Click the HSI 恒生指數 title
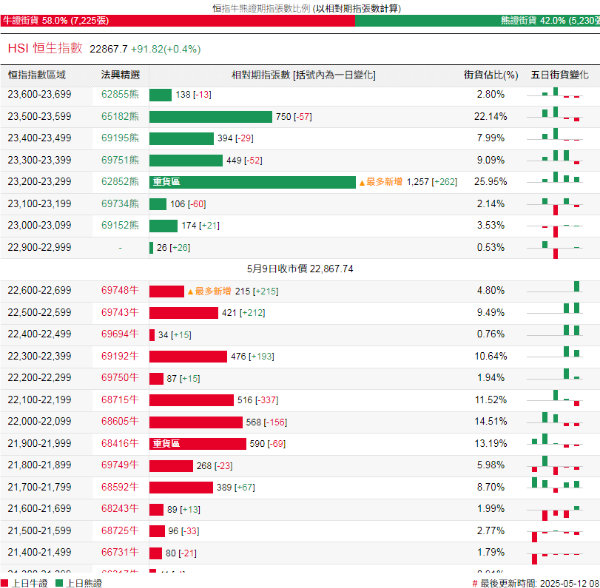 coord(45,48)
